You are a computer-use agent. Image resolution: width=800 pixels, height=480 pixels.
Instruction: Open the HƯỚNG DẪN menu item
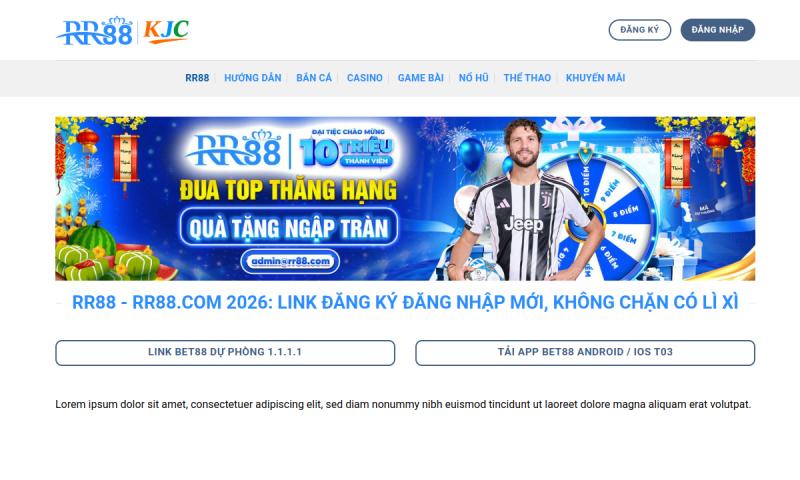pyautogui.click(x=253, y=78)
